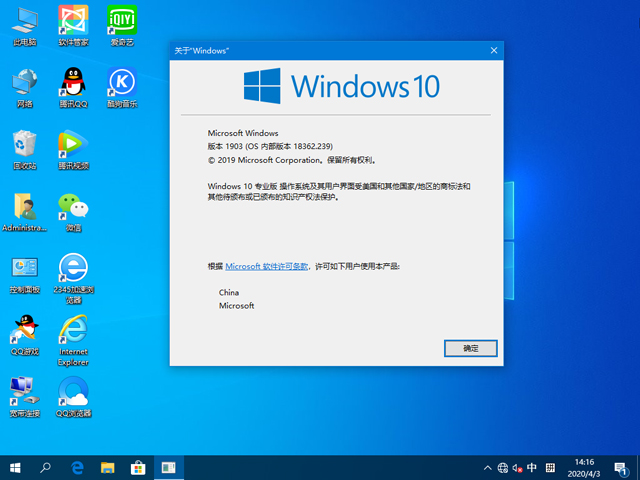Select the 软件管家 desktop shortcut
The image size is (640, 480).
point(73,26)
